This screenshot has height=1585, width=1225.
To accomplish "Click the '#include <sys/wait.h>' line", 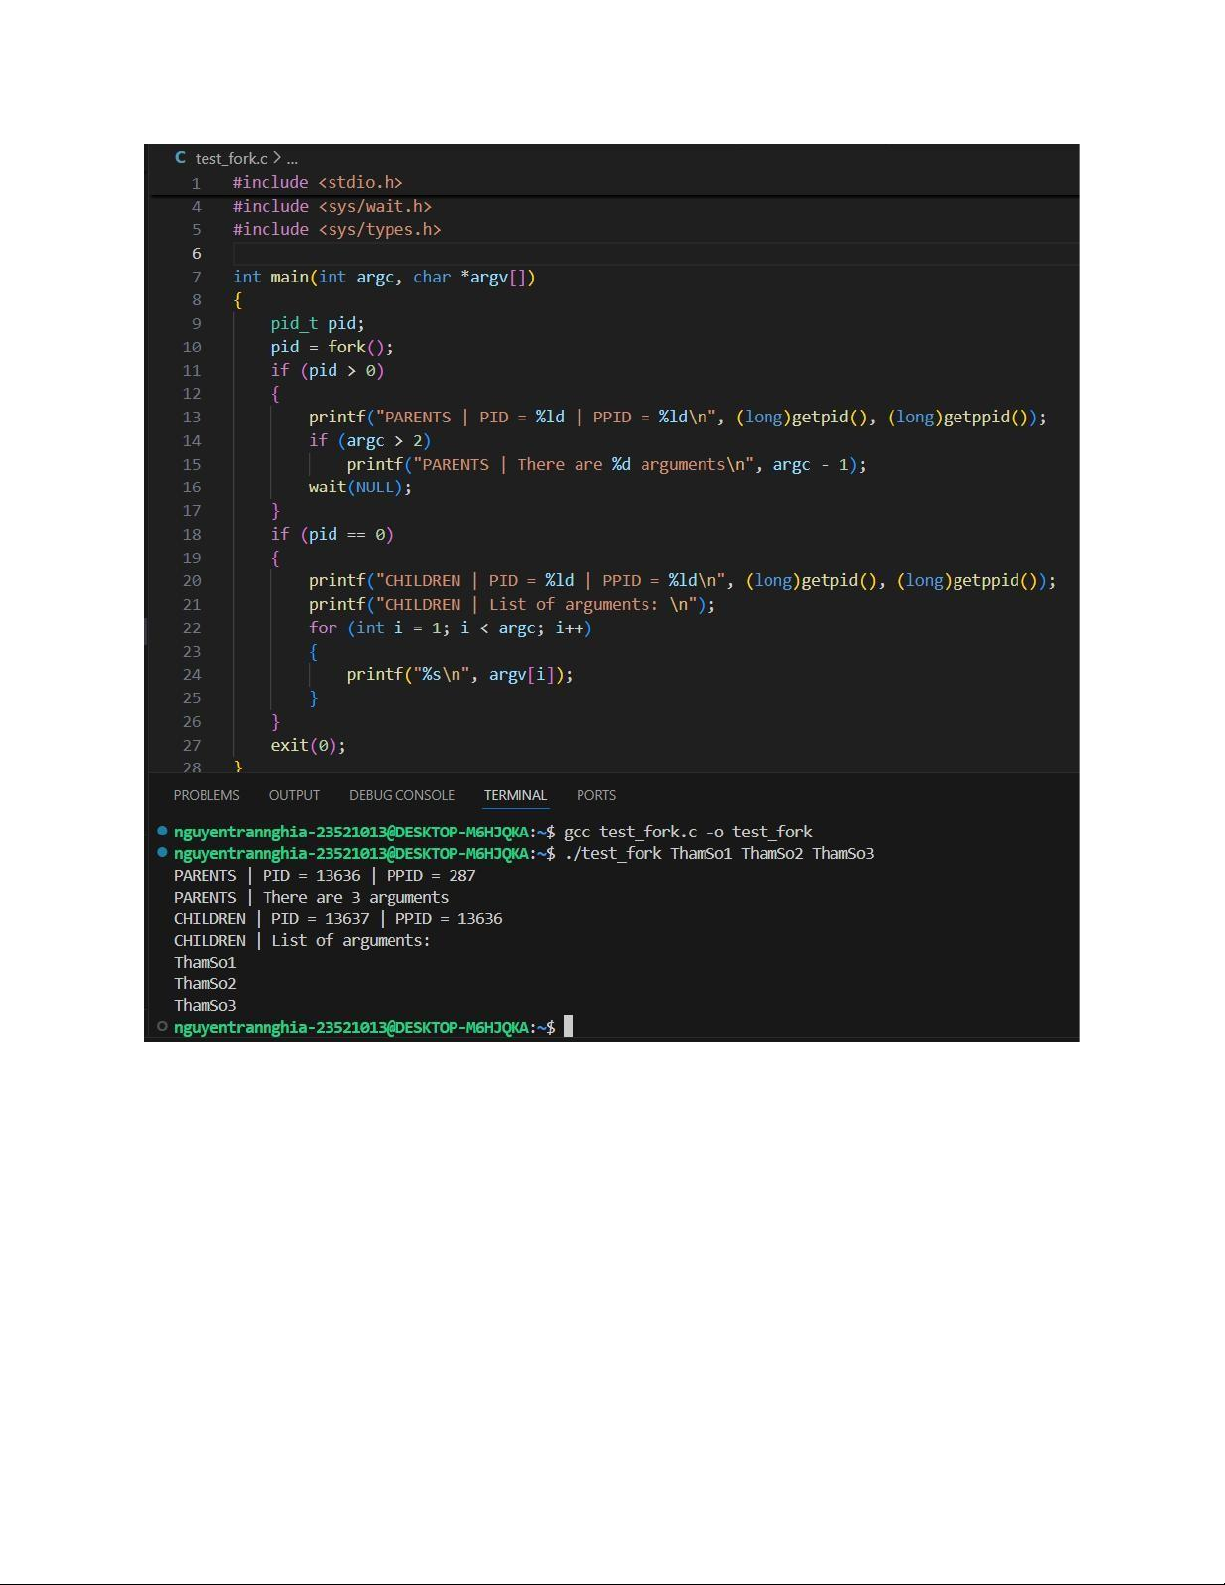I will (332, 206).
